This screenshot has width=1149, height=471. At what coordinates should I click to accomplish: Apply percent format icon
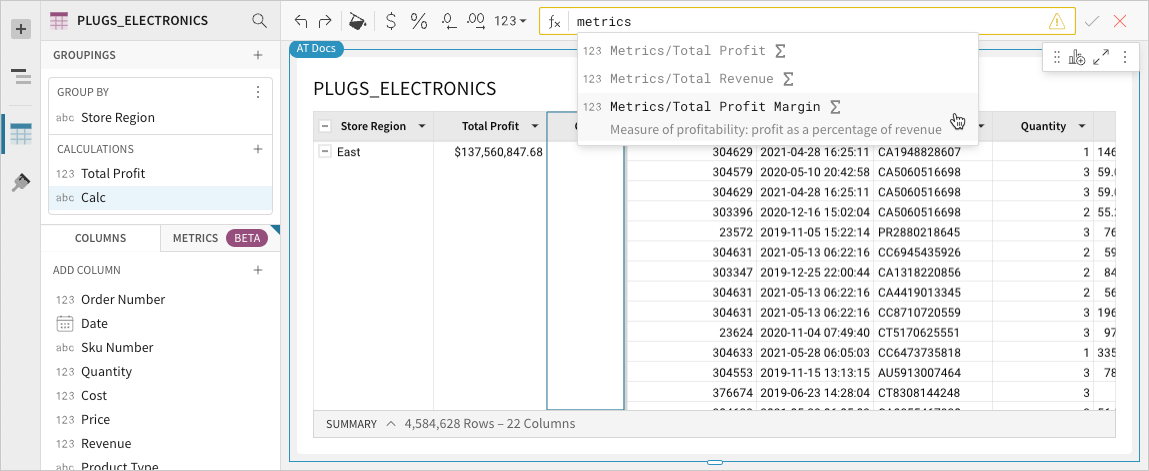point(419,21)
